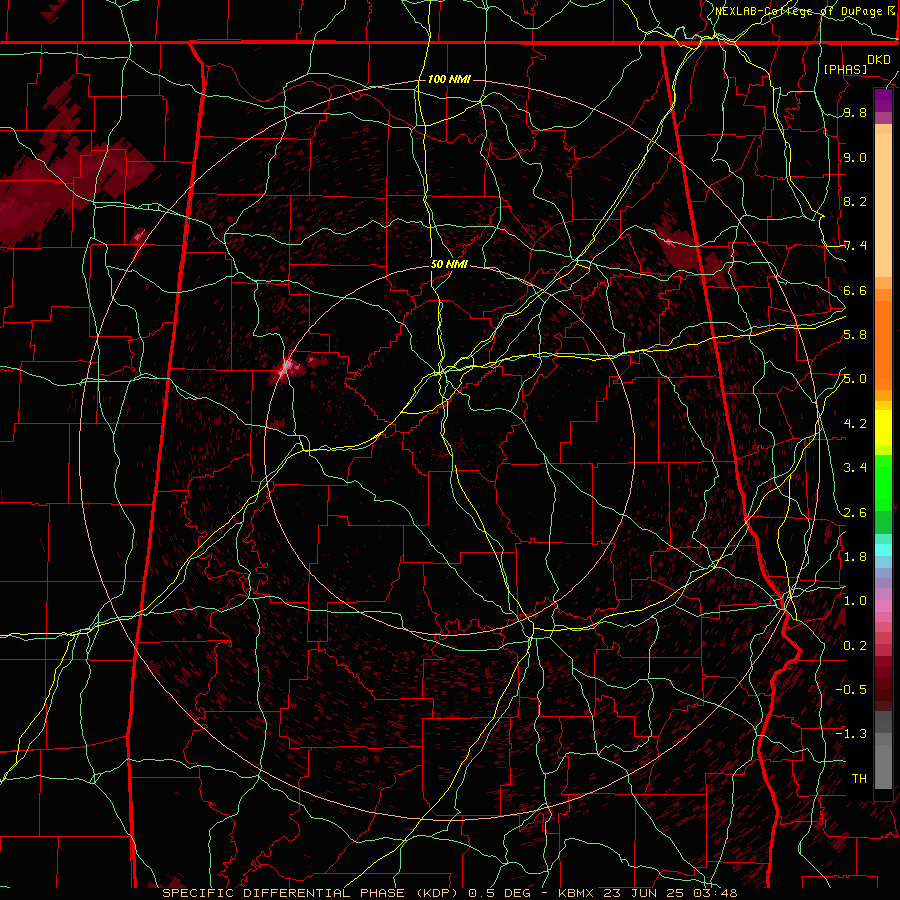Click the bright green segment of the color bar
Viewport: 900px width, 900px height.
(x=883, y=483)
